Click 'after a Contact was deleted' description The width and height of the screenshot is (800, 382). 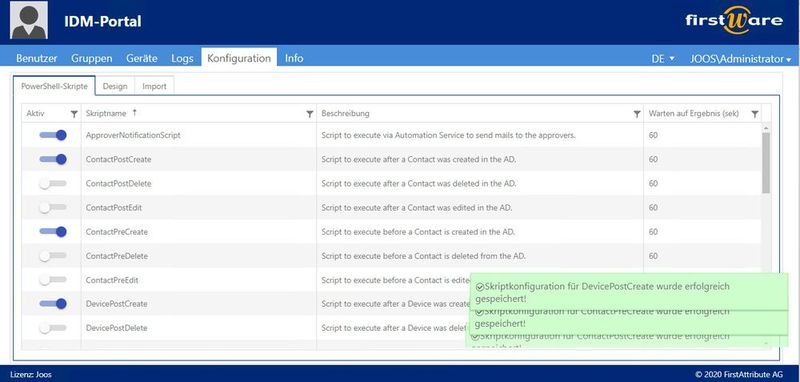tap(419, 184)
